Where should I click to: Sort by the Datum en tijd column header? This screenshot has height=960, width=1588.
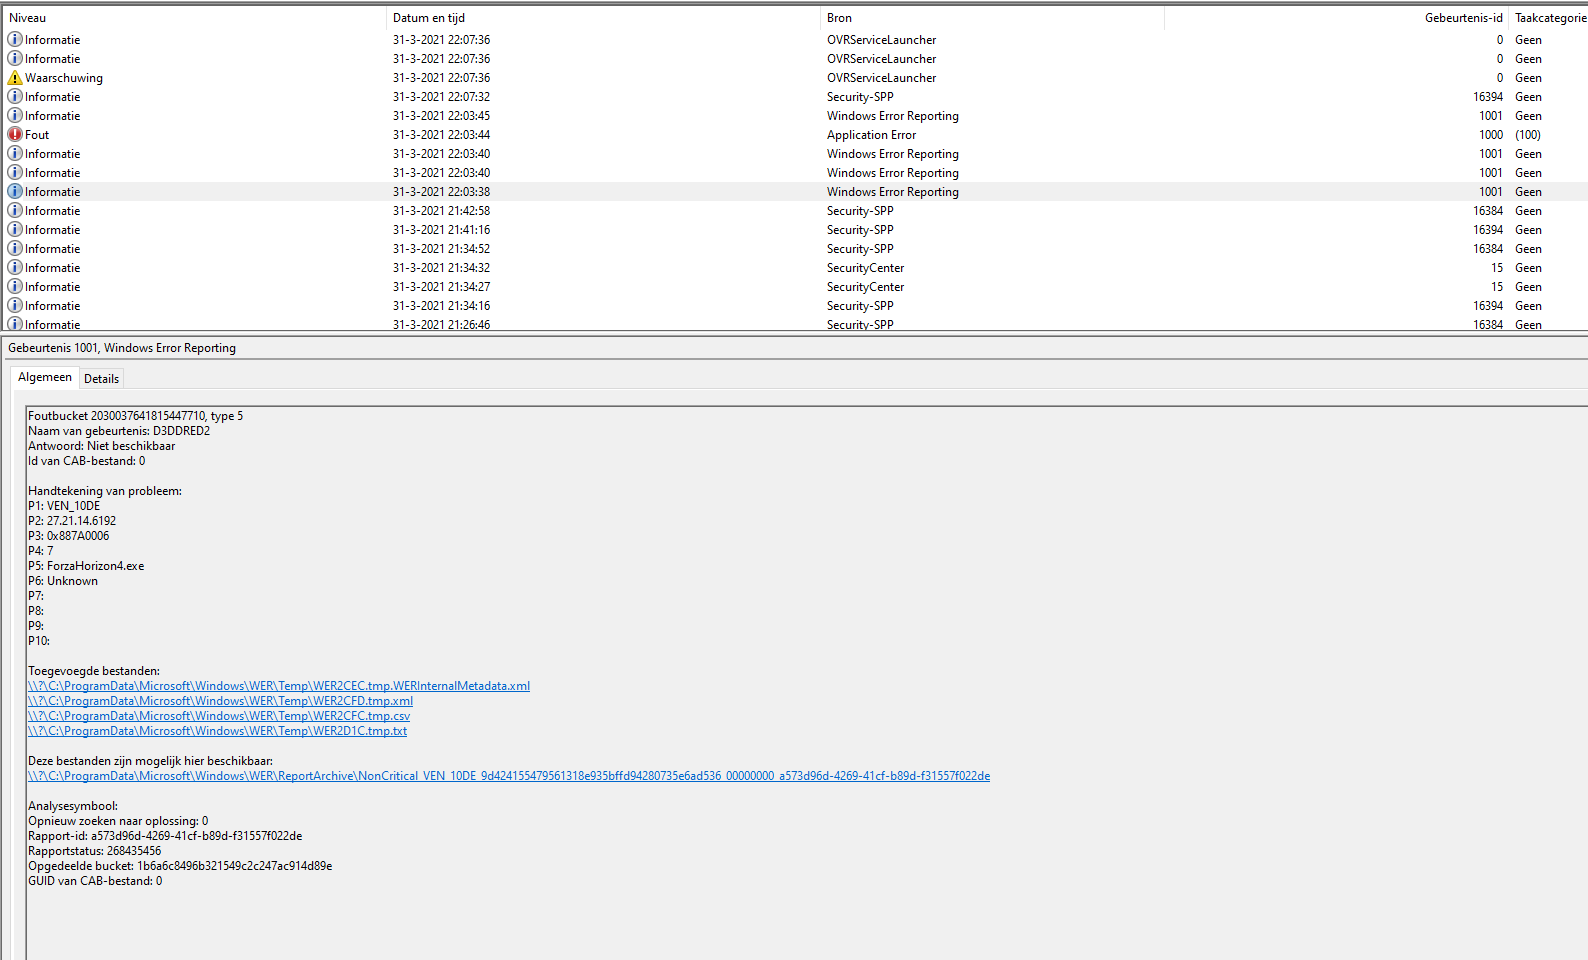pos(603,18)
